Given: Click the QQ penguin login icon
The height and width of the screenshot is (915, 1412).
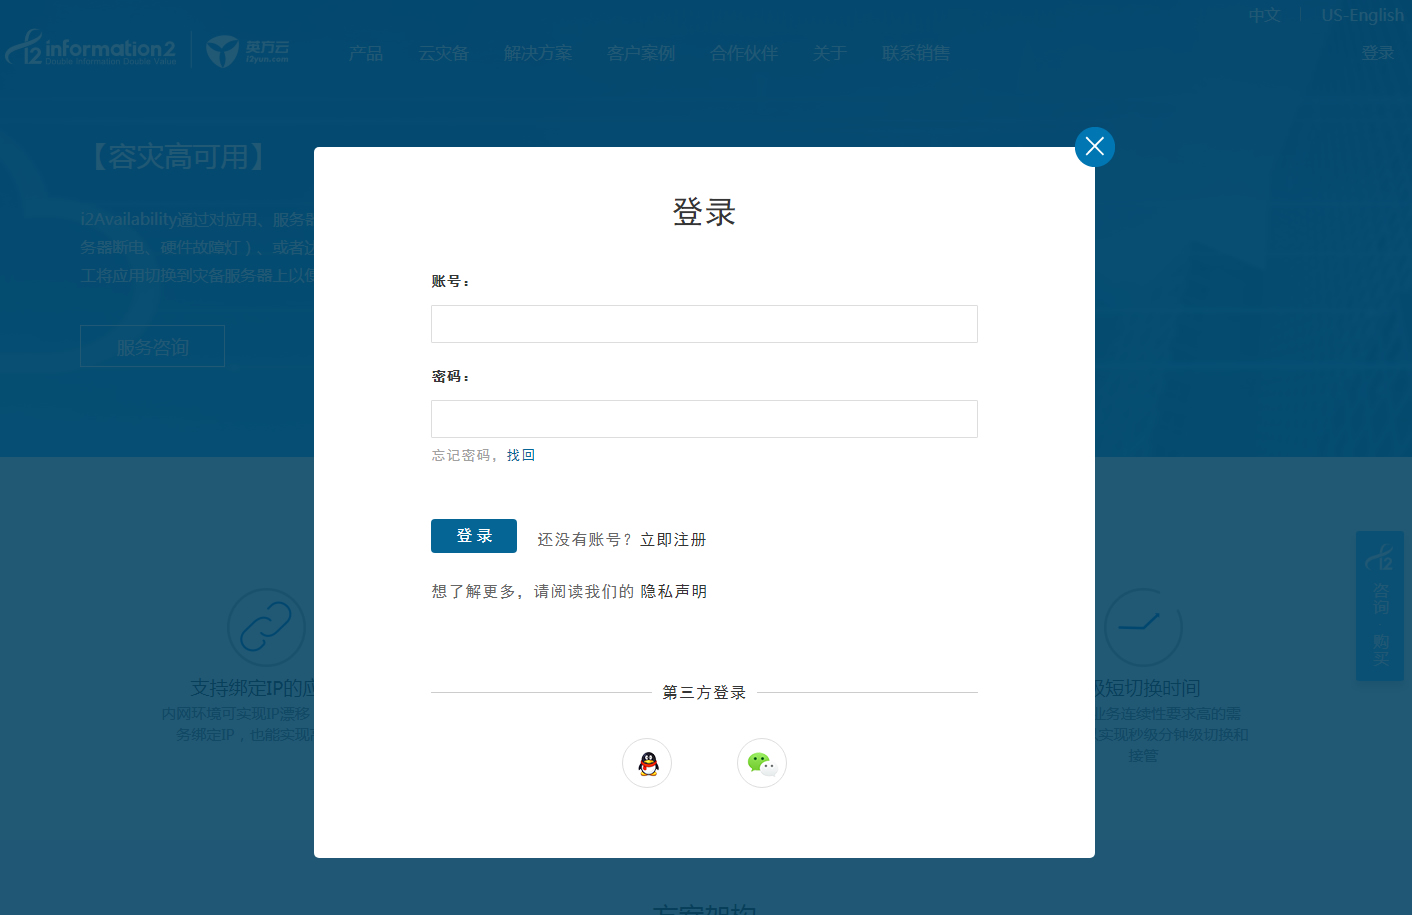Looking at the screenshot, I should tap(647, 763).
